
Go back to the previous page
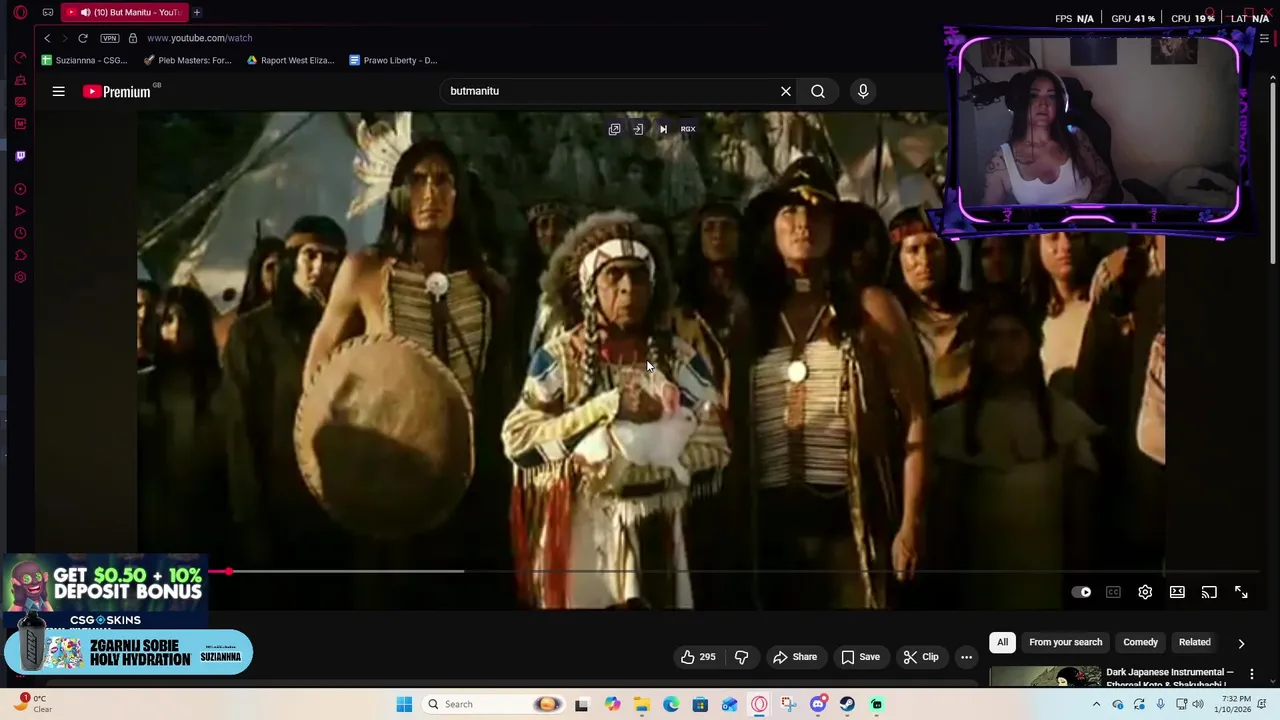click(x=47, y=38)
